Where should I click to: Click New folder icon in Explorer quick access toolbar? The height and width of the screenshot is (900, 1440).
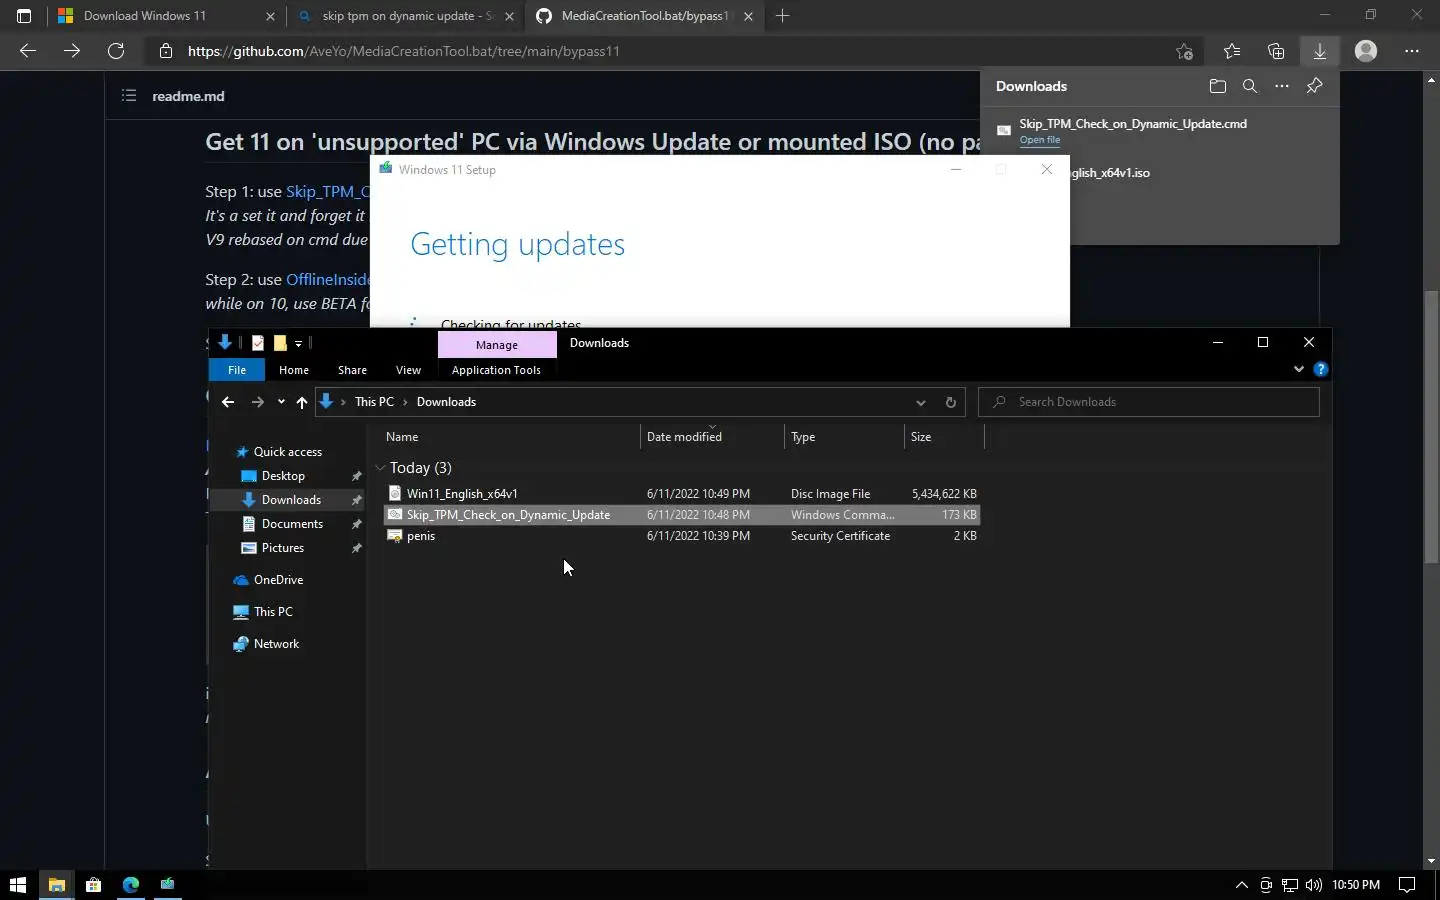click(281, 343)
